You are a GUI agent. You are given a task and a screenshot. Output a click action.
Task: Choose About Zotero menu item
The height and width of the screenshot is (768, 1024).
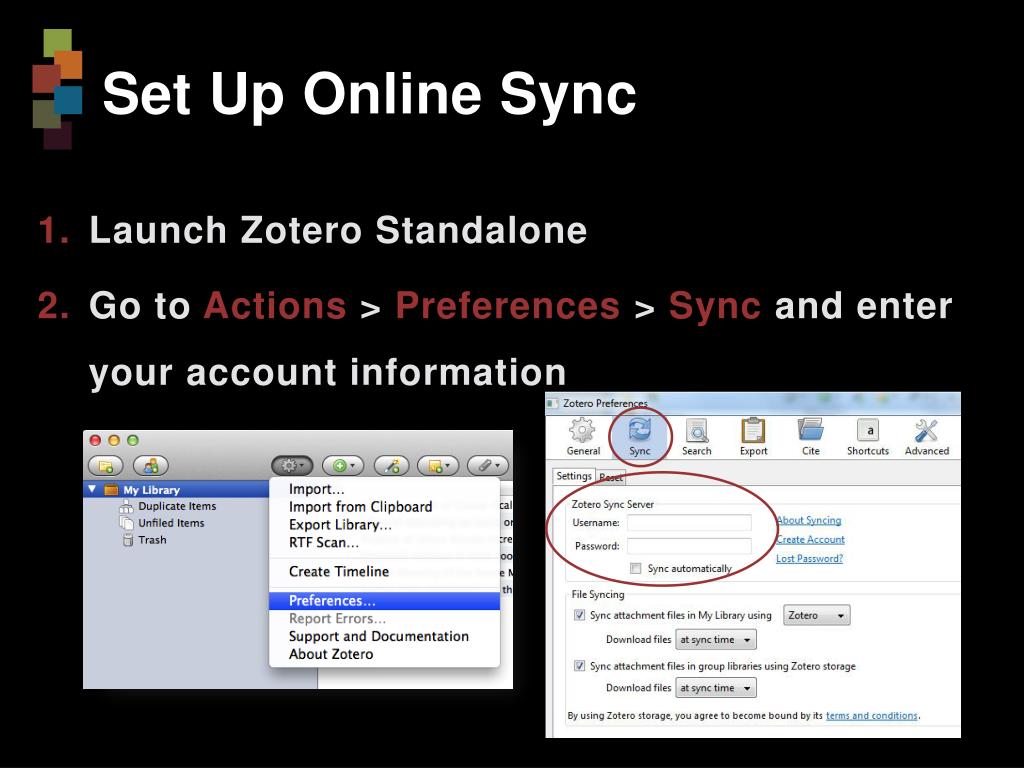[x=385, y=654]
